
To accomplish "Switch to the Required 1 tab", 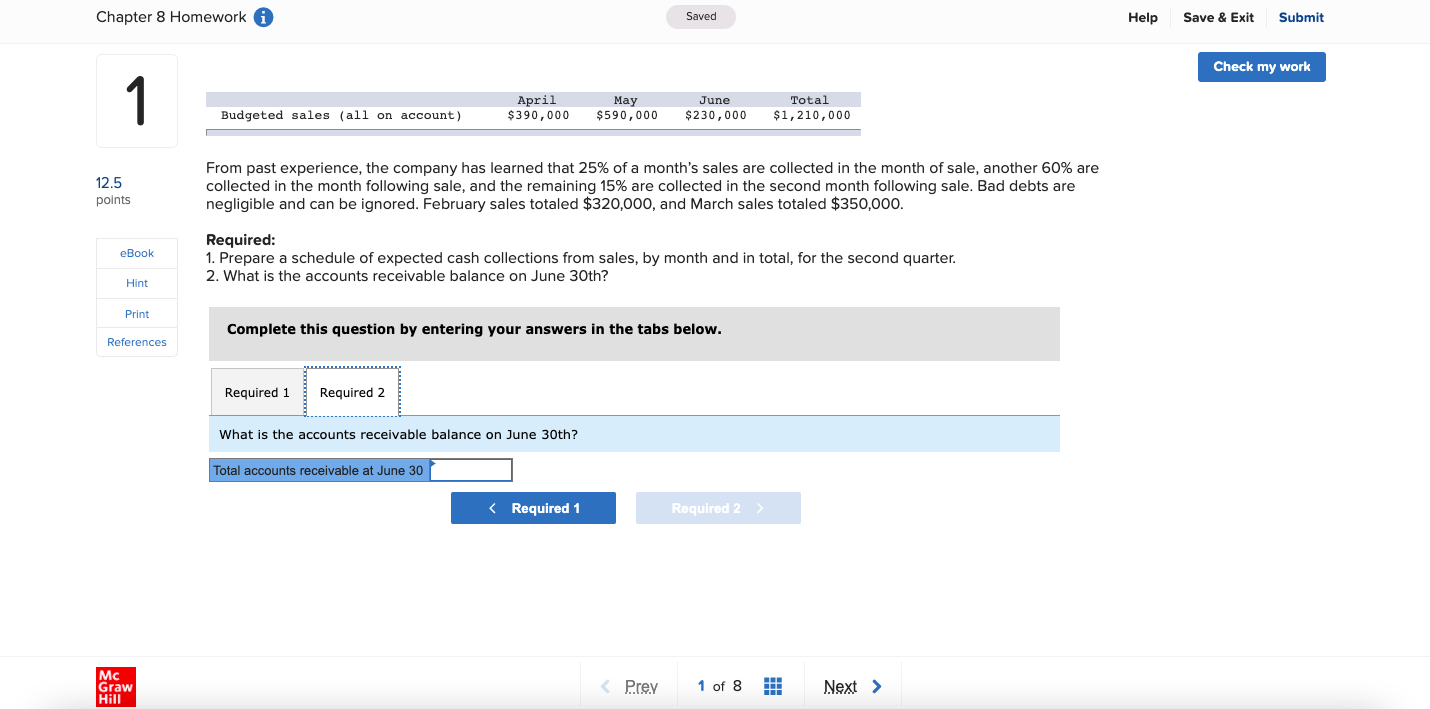I will [257, 392].
